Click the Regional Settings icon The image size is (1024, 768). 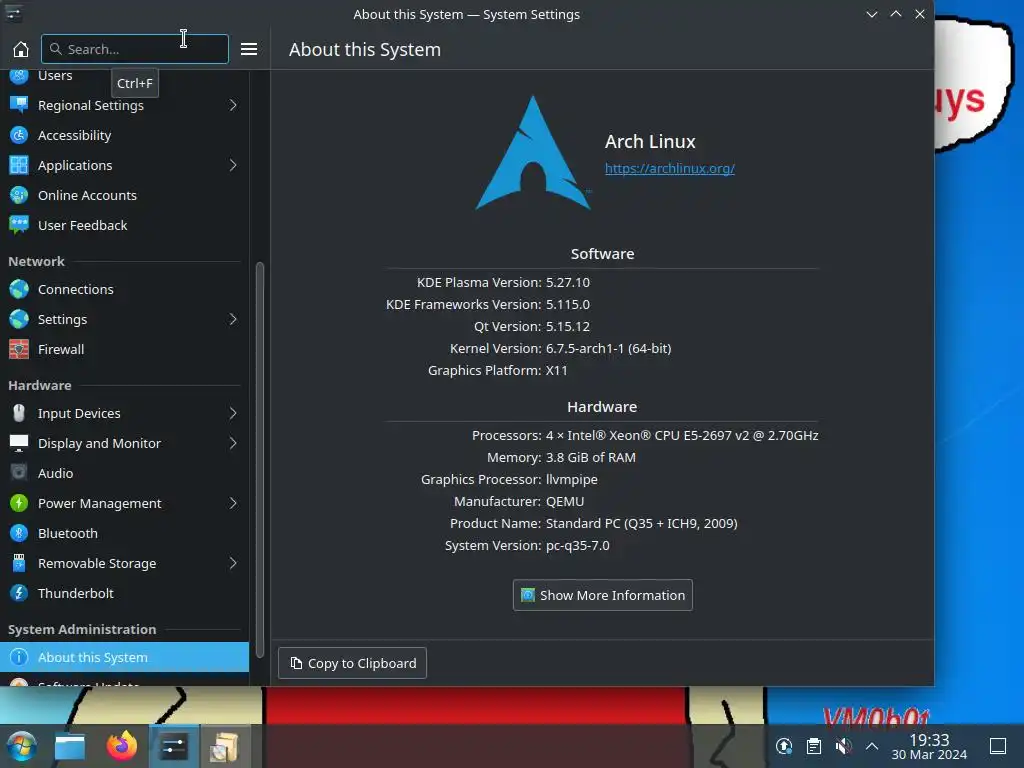pyautogui.click(x=19, y=105)
